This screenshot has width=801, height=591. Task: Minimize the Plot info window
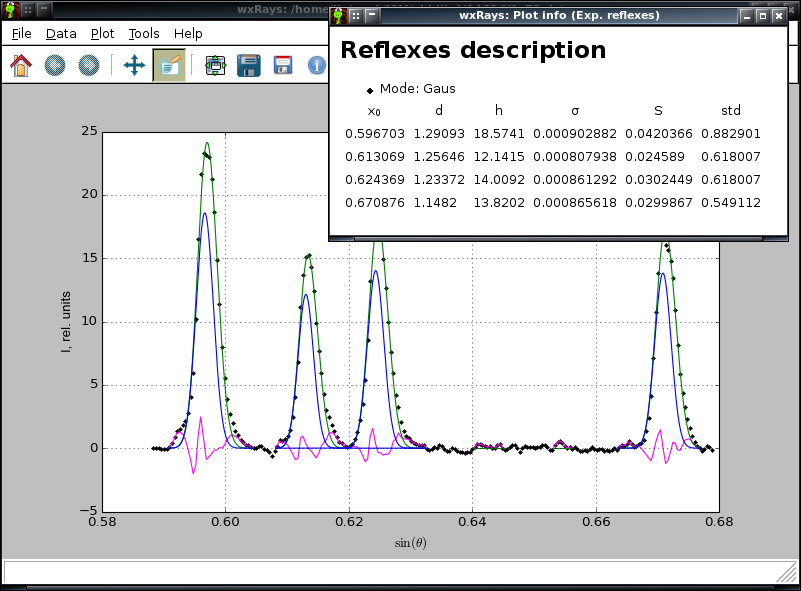click(746, 16)
